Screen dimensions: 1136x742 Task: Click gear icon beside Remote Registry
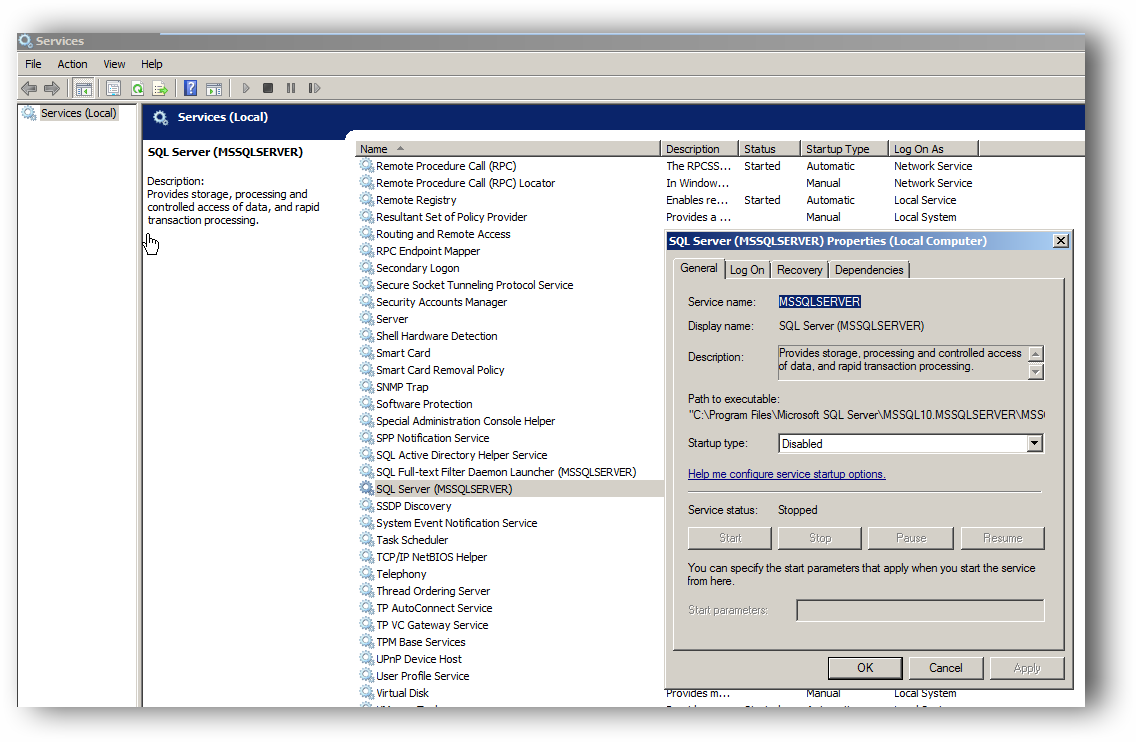click(367, 199)
